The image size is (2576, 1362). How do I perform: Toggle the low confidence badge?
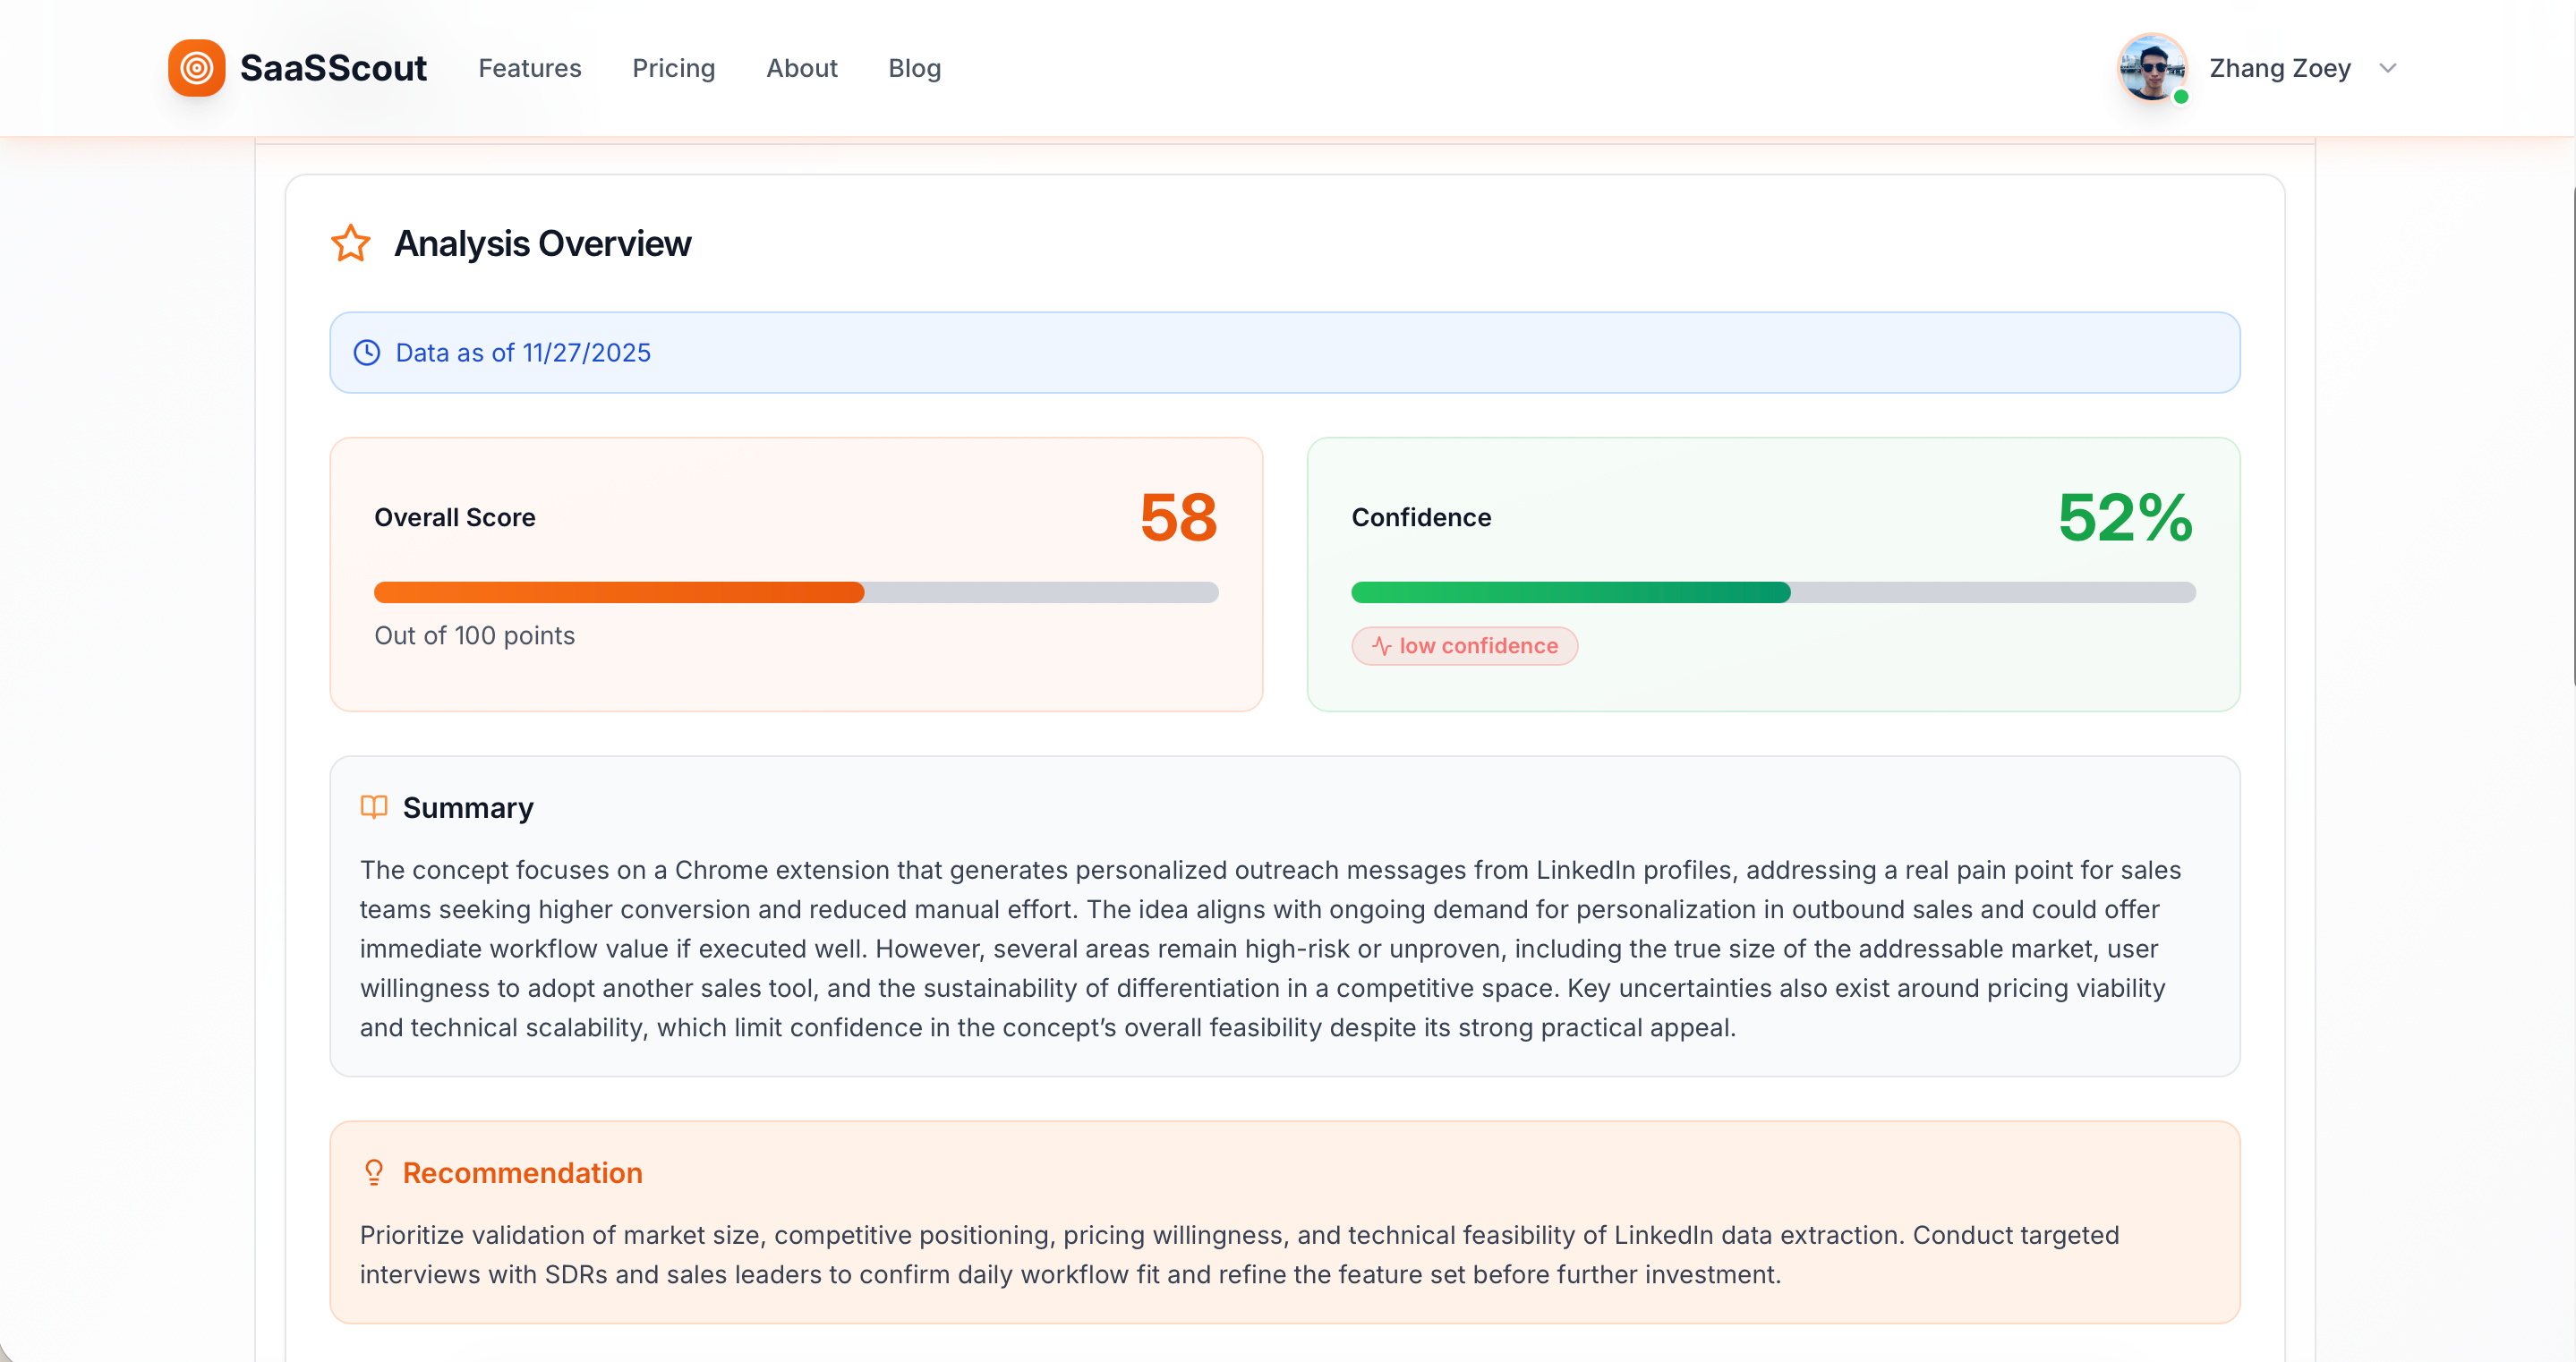pos(1464,646)
